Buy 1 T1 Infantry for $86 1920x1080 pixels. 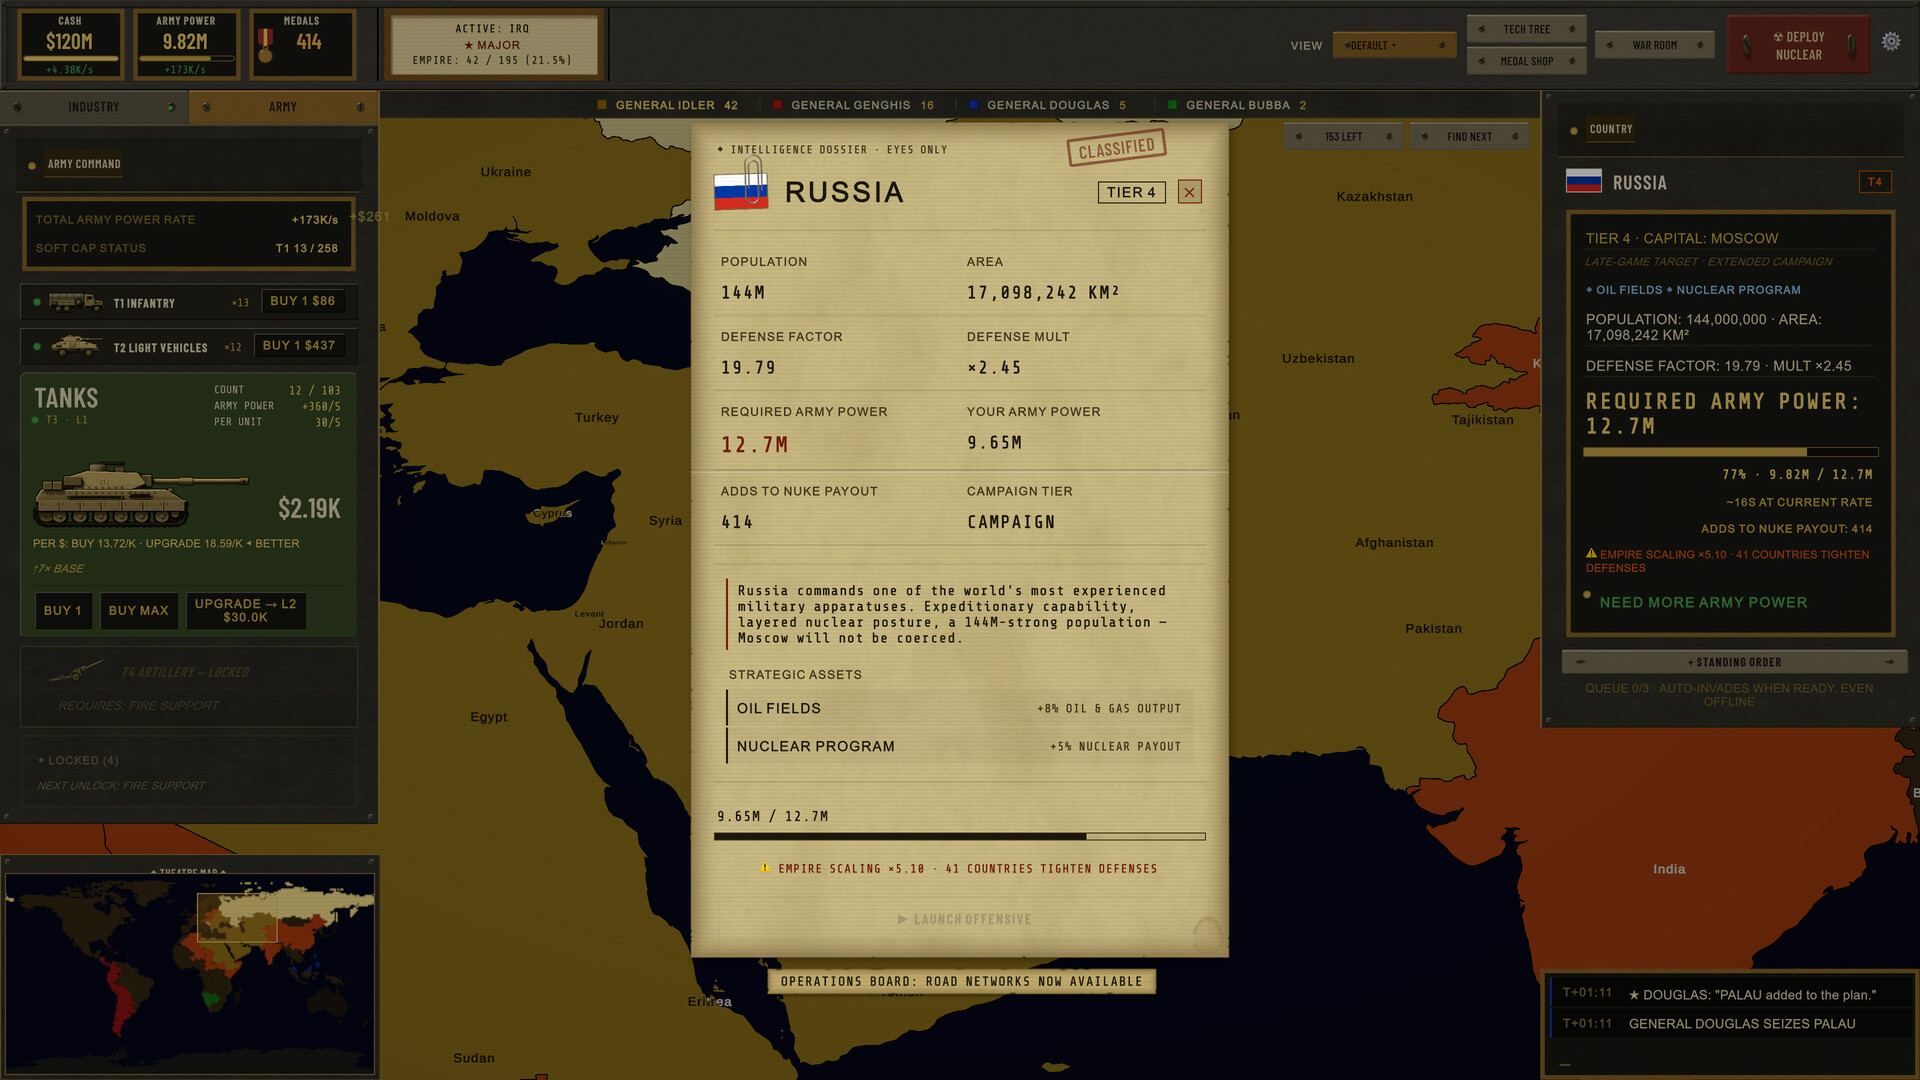click(x=303, y=301)
